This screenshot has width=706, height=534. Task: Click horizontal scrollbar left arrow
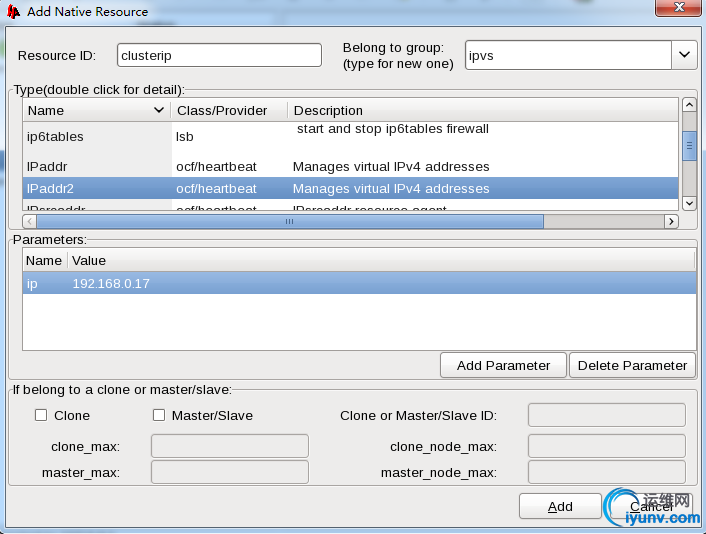click(30, 221)
